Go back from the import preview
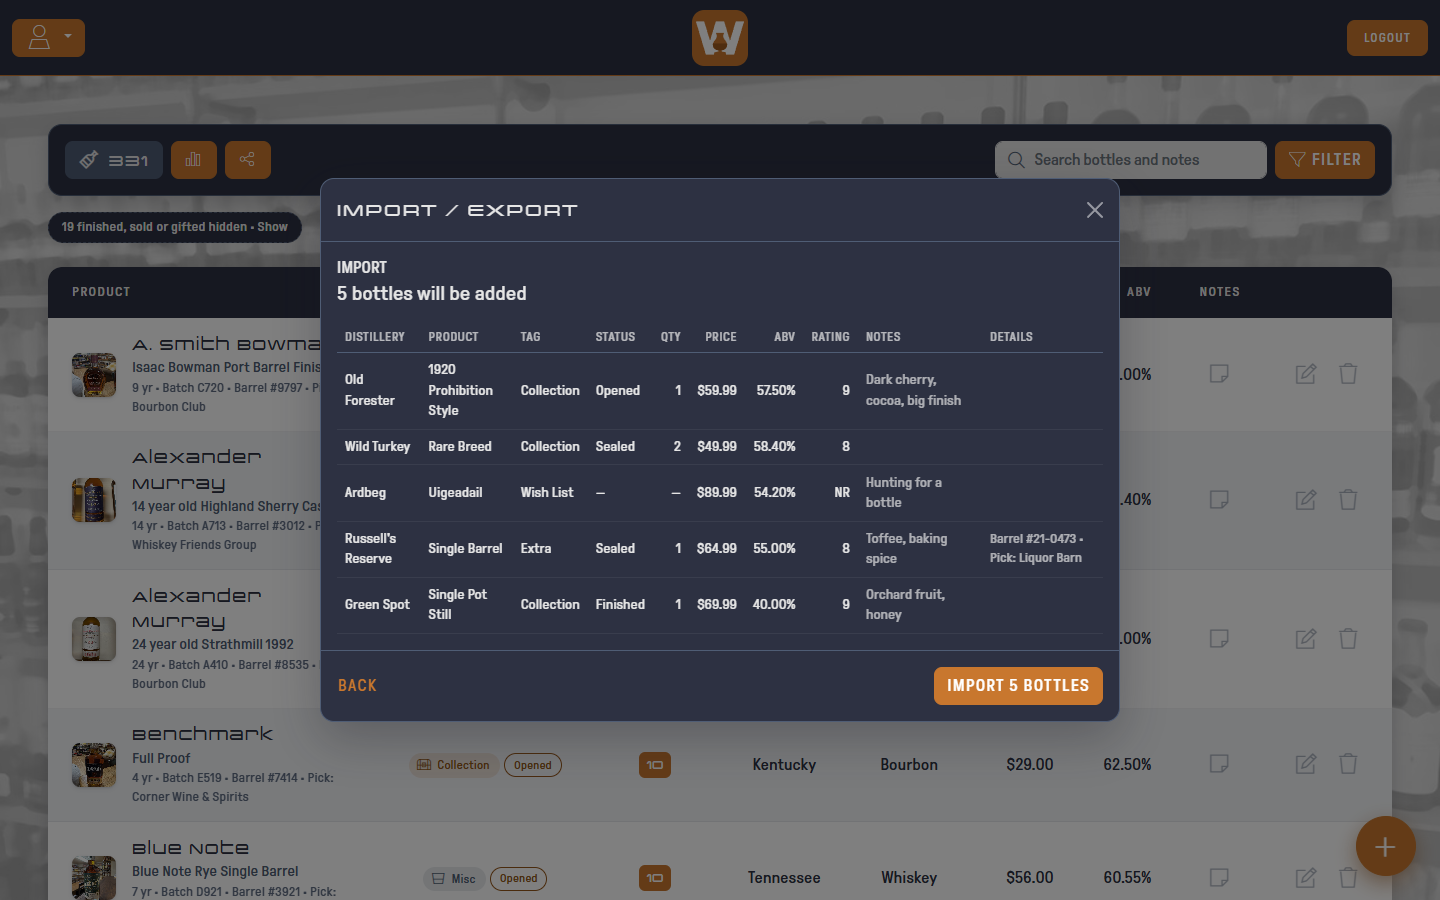 [x=357, y=686]
